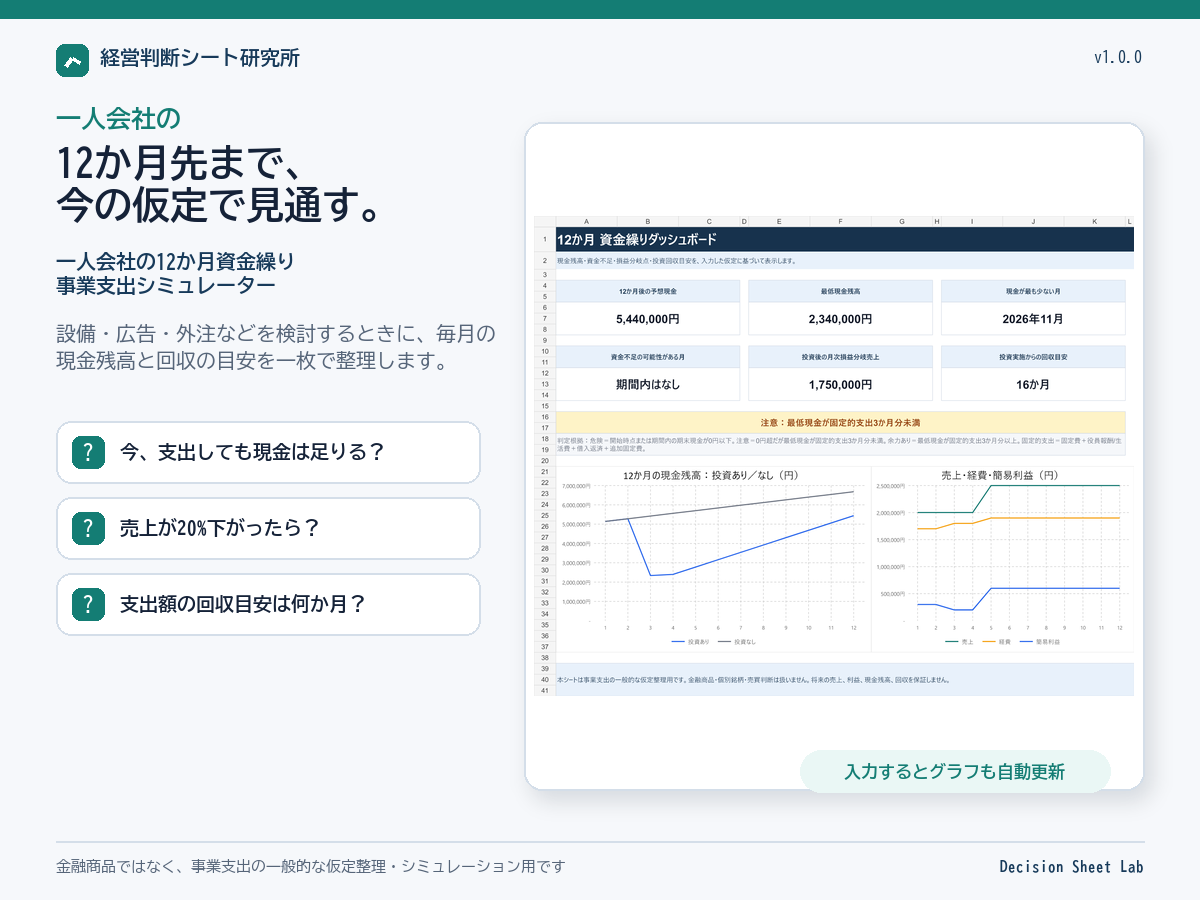Select the 売上が20%下がったら？ card
Screen dimensions: 1200x900
click(x=268, y=528)
